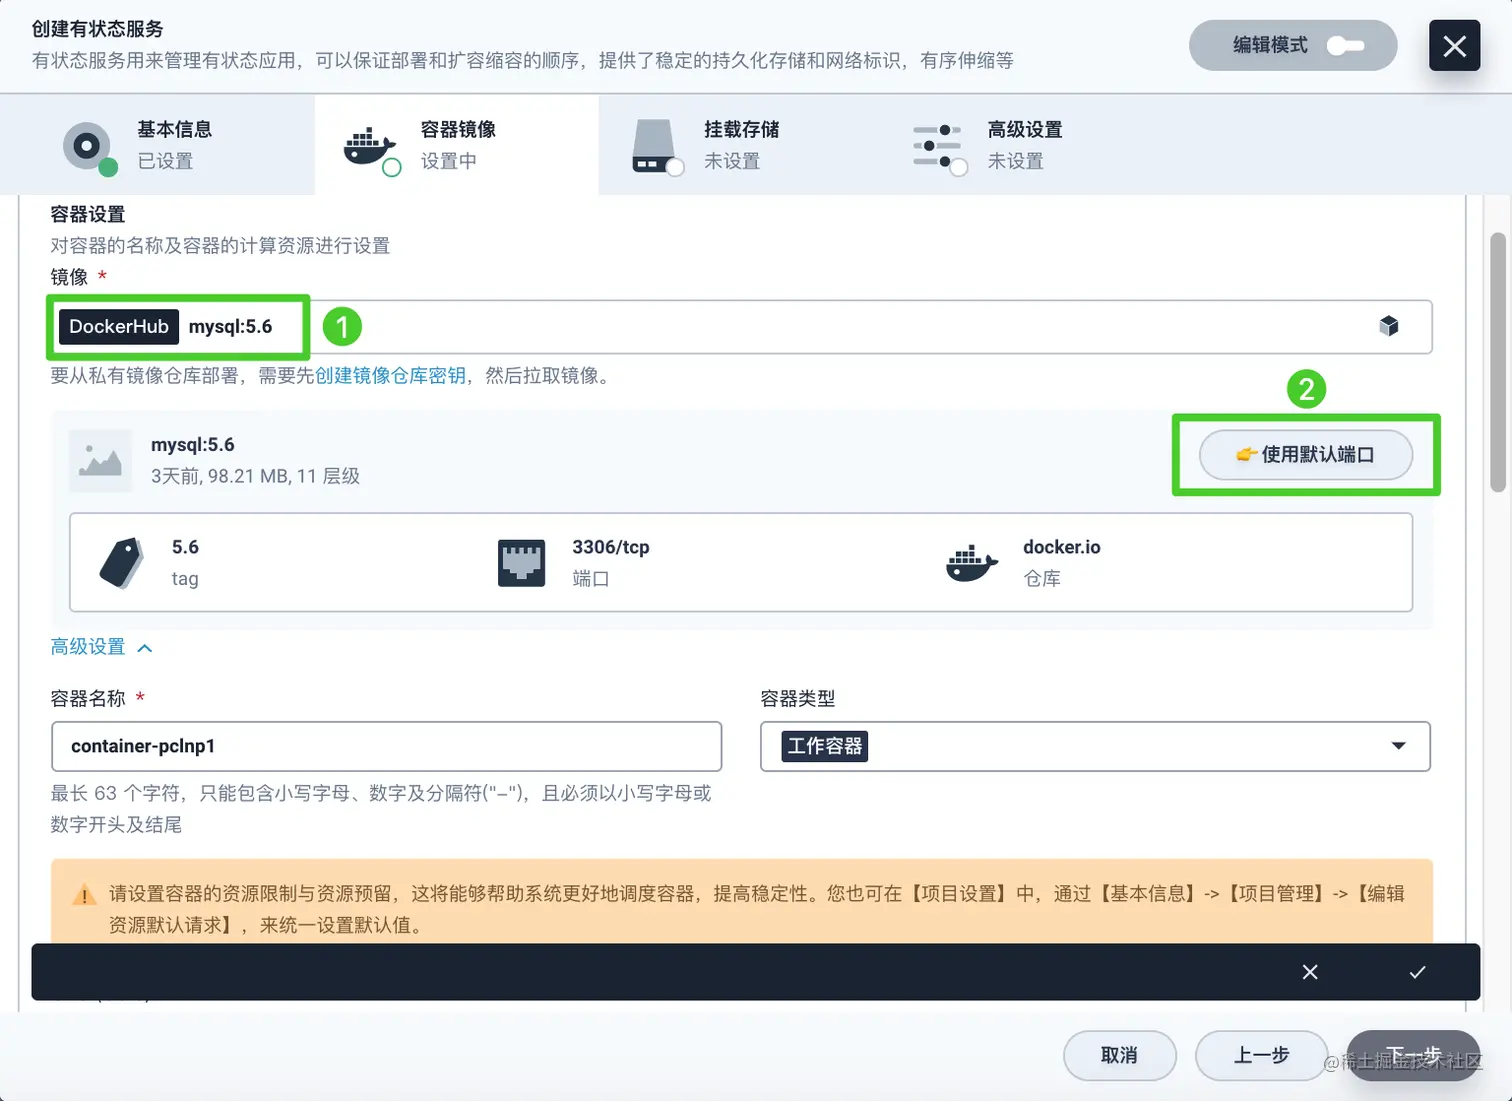Click the mysql:5.6 image name heading

192,445
